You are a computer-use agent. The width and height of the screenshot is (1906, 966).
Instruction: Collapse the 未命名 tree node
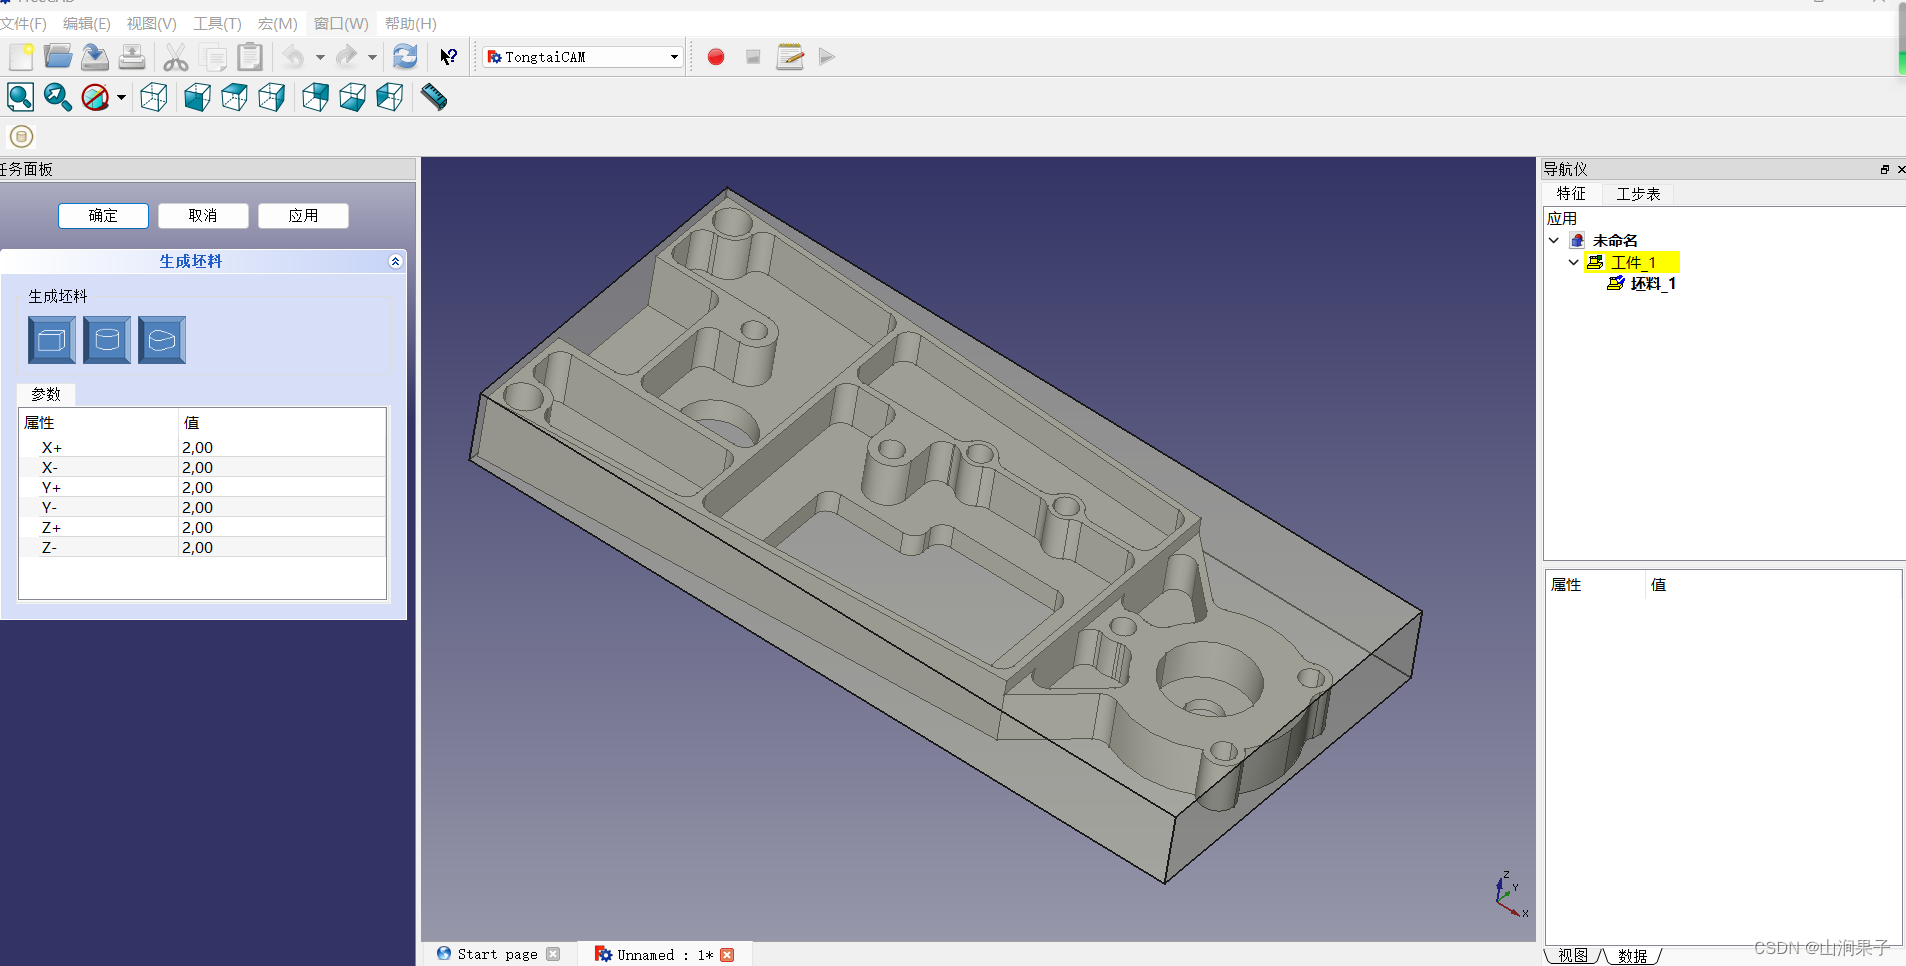[x=1554, y=240]
